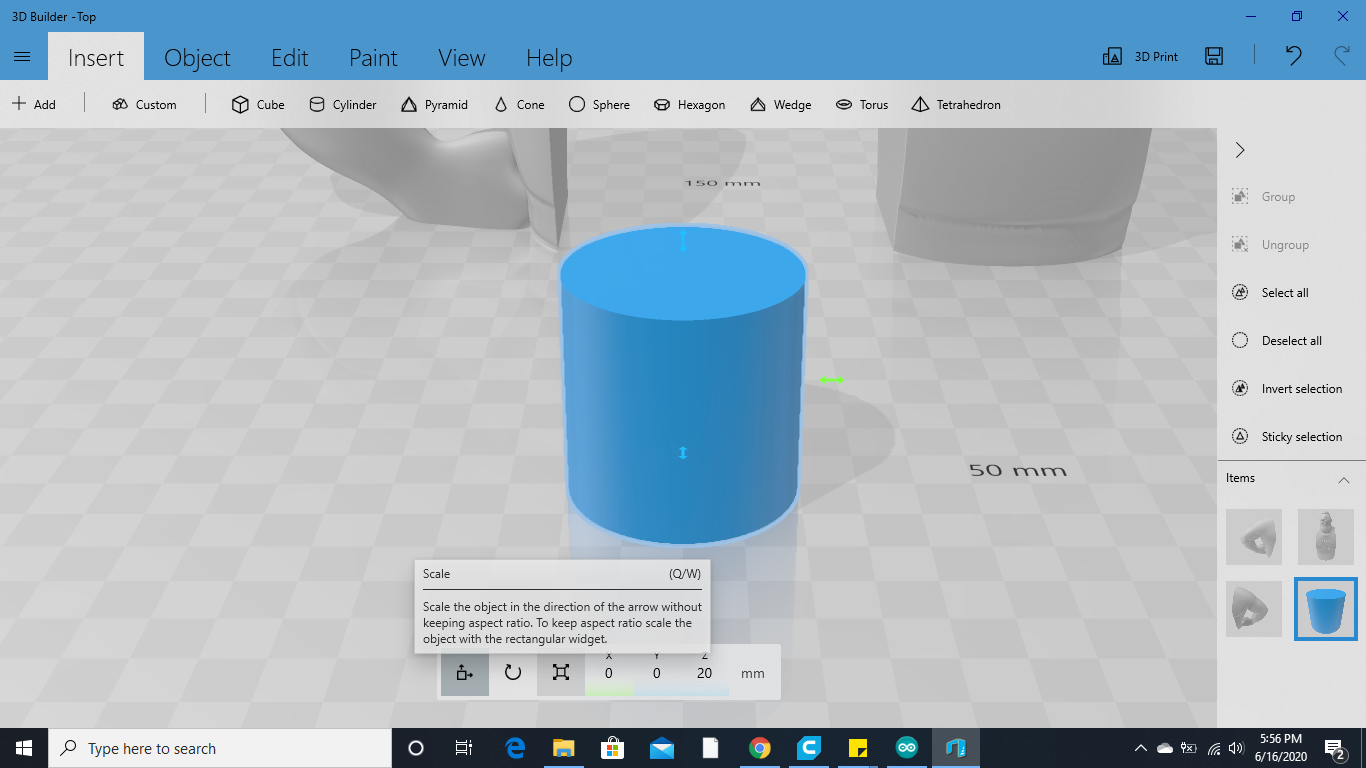This screenshot has height=768, width=1366.
Task: Save the current project
Action: [1213, 57]
